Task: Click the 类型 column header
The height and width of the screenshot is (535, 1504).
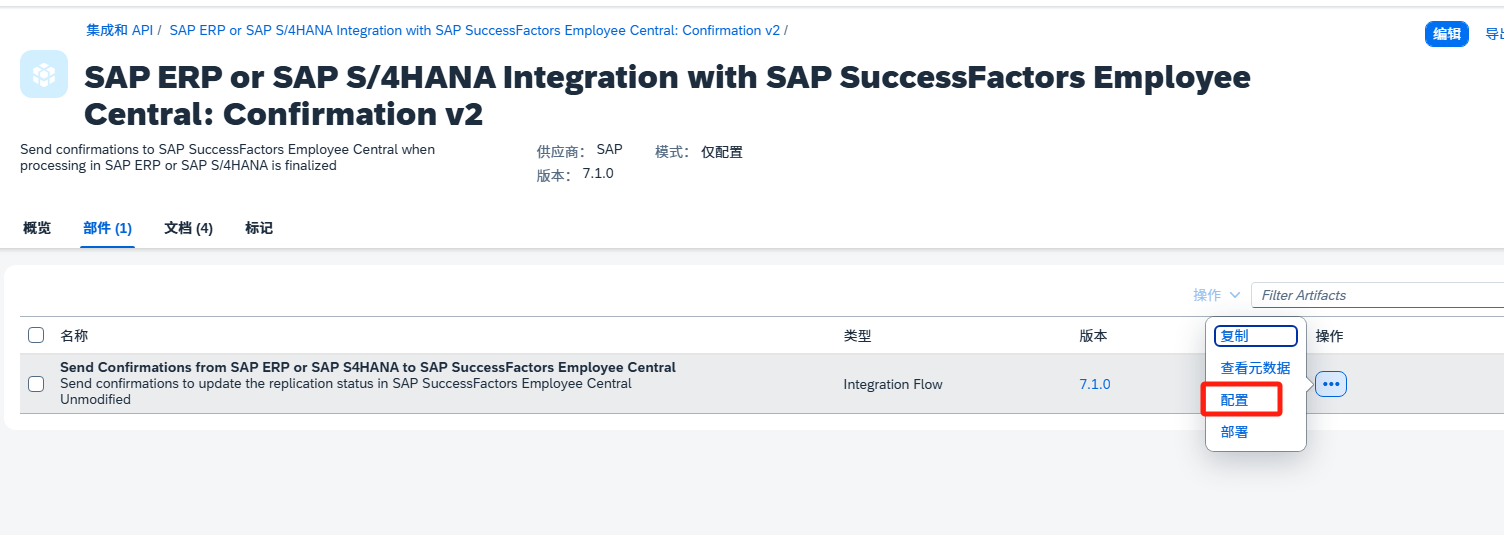Action: point(858,336)
